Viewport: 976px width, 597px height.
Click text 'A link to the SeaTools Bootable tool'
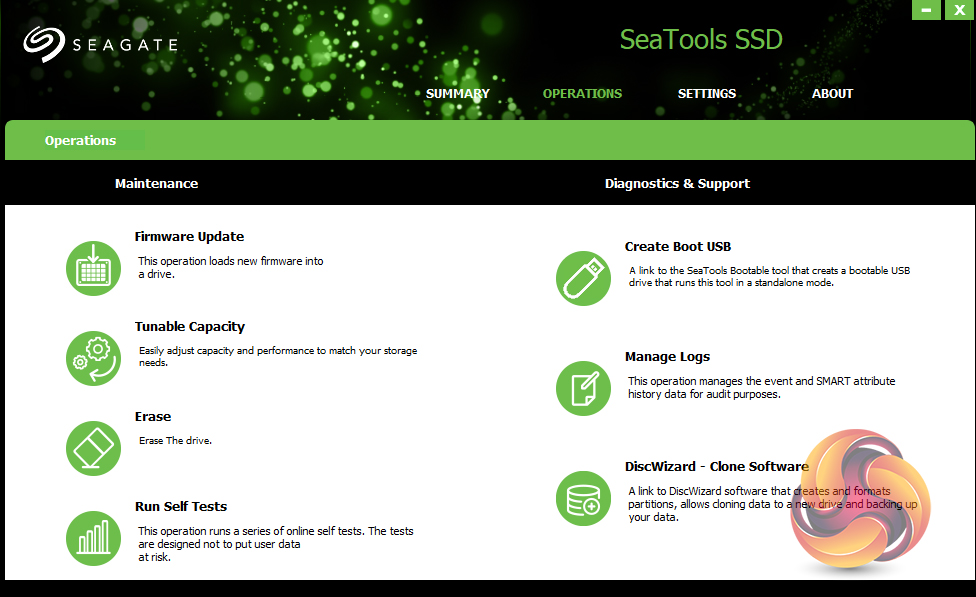tap(709, 271)
